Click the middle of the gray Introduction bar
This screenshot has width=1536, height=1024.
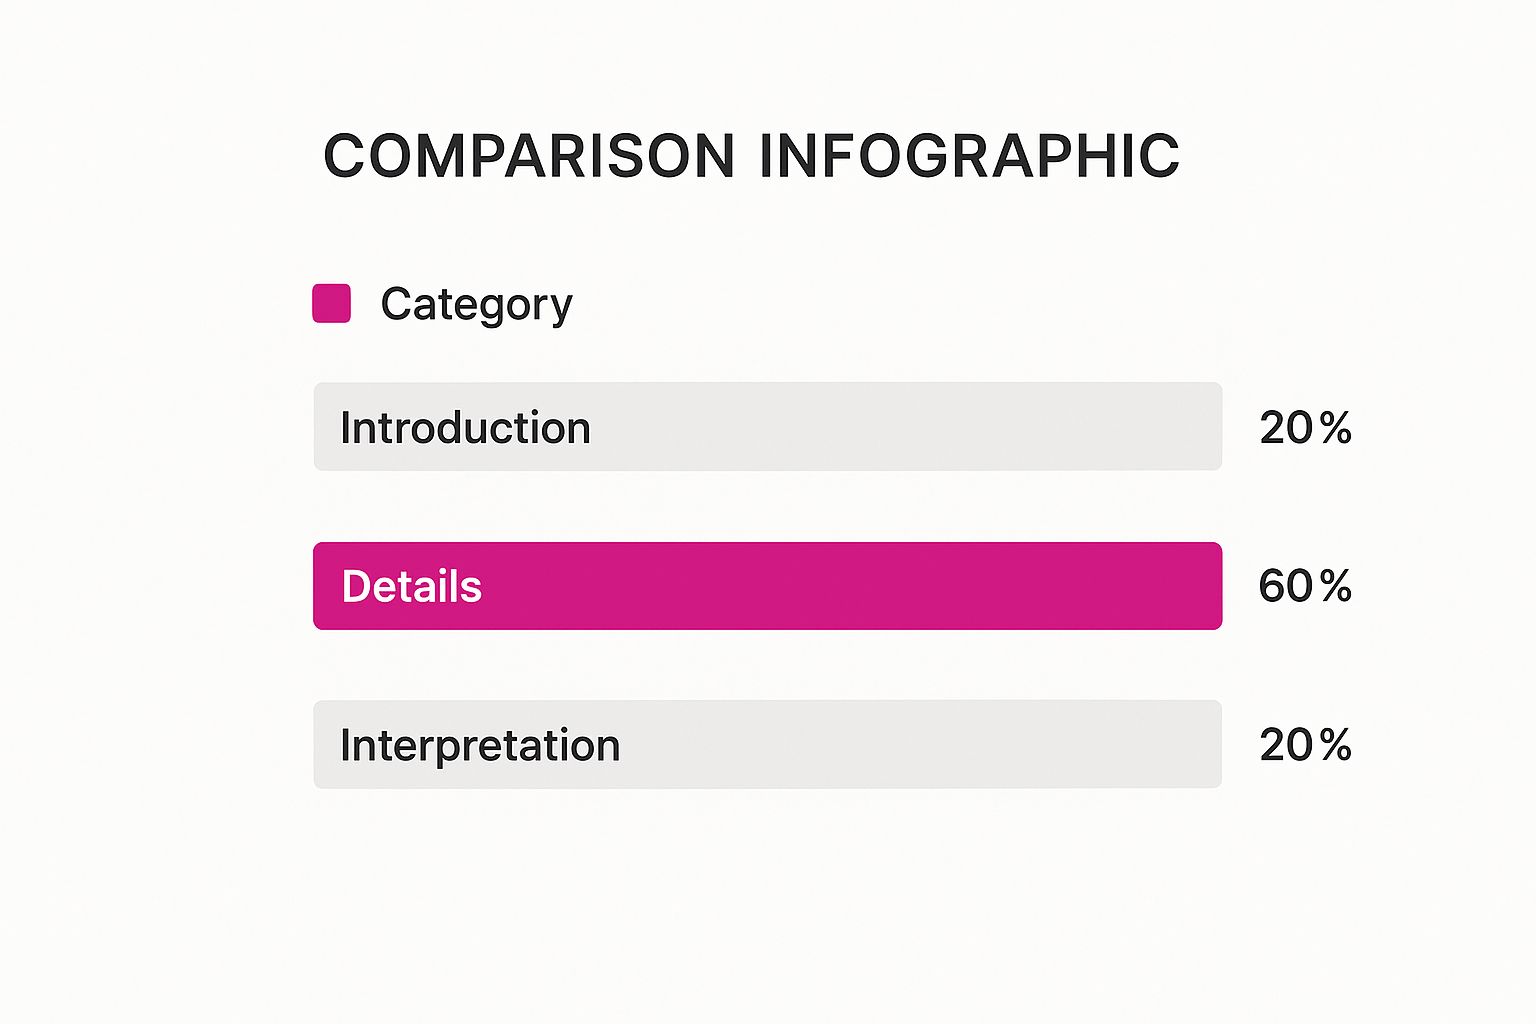767,427
